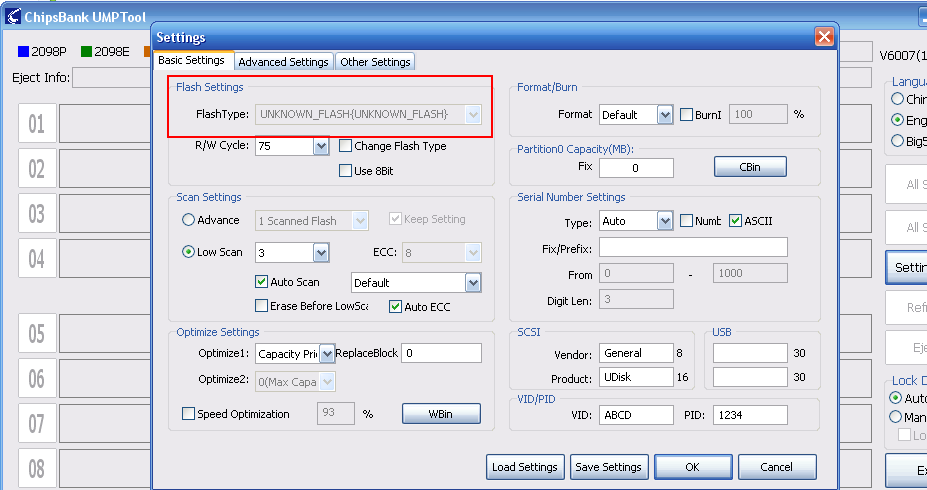This screenshot has width=927, height=490.
Task: Click the Digit Len field
Action: click(636, 299)
